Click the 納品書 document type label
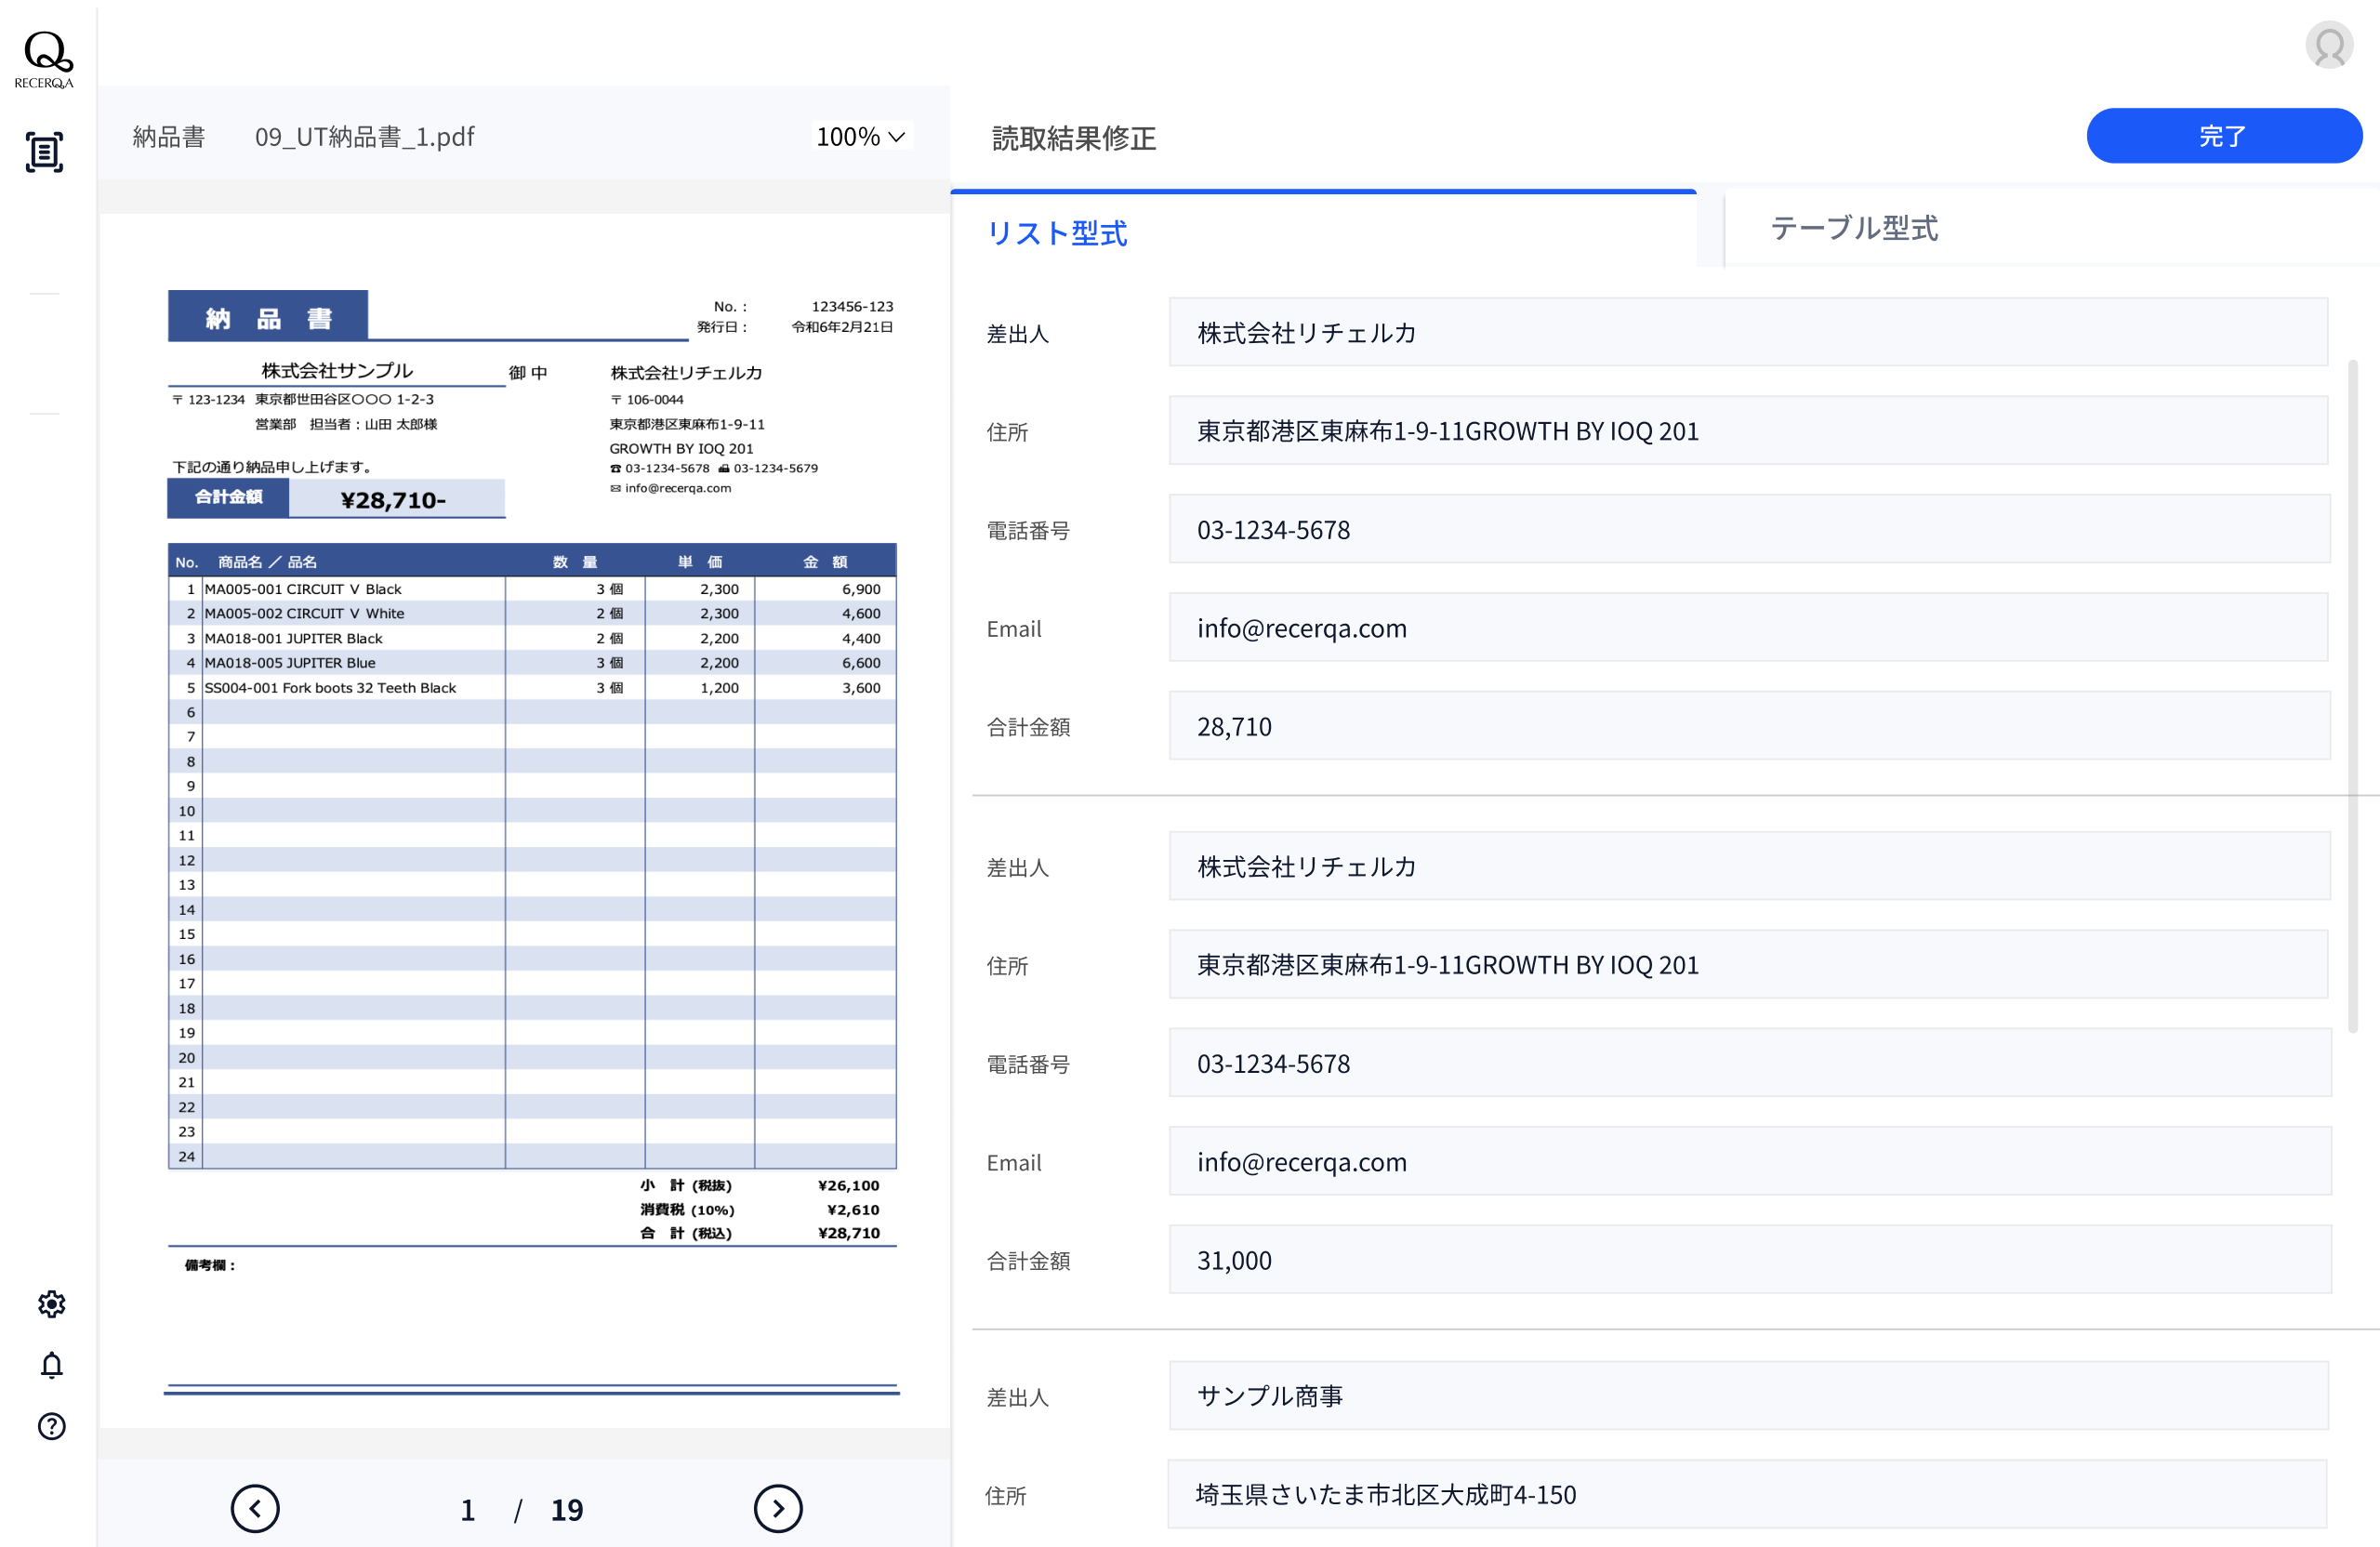Screen dimensions: 2380x1547 point(169,137)
